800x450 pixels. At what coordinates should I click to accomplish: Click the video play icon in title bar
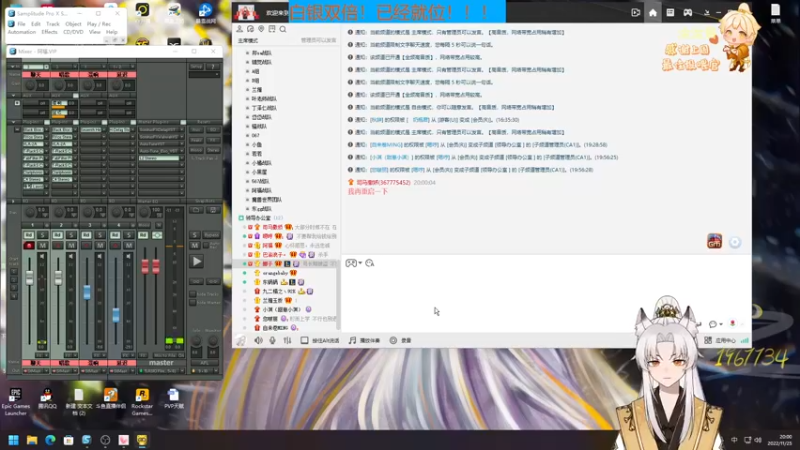pyautogui.click(x=635, y=13)
